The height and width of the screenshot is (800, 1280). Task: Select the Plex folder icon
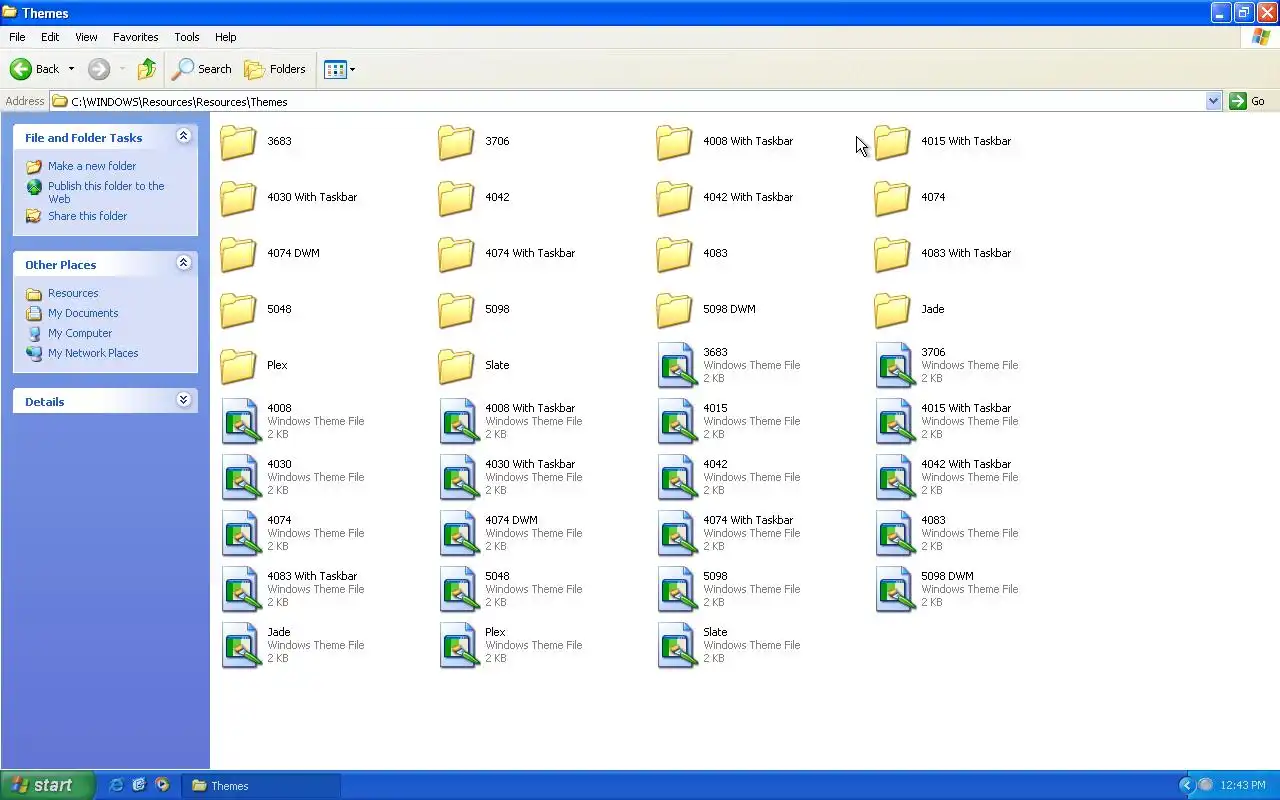(x=238, y=366)
